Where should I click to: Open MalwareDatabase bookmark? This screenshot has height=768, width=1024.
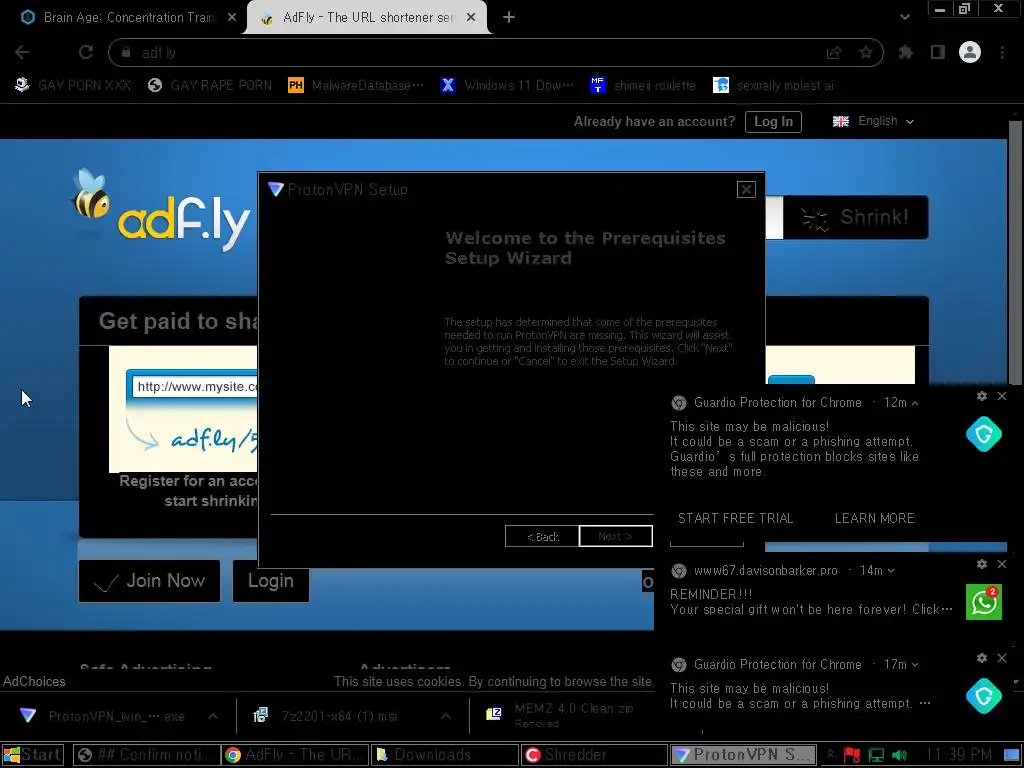point(356,86)
